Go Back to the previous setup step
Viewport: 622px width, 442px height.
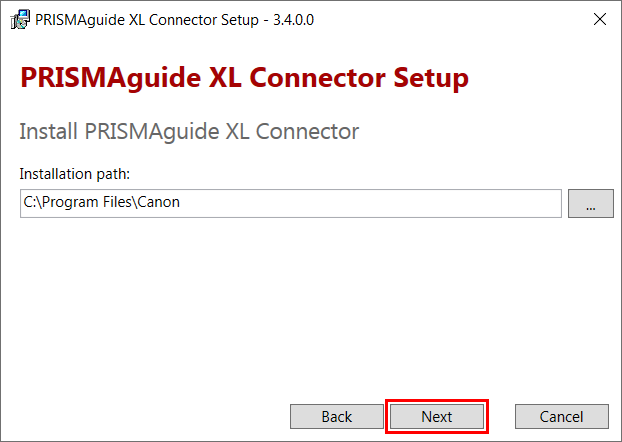[x=336, y=417]
